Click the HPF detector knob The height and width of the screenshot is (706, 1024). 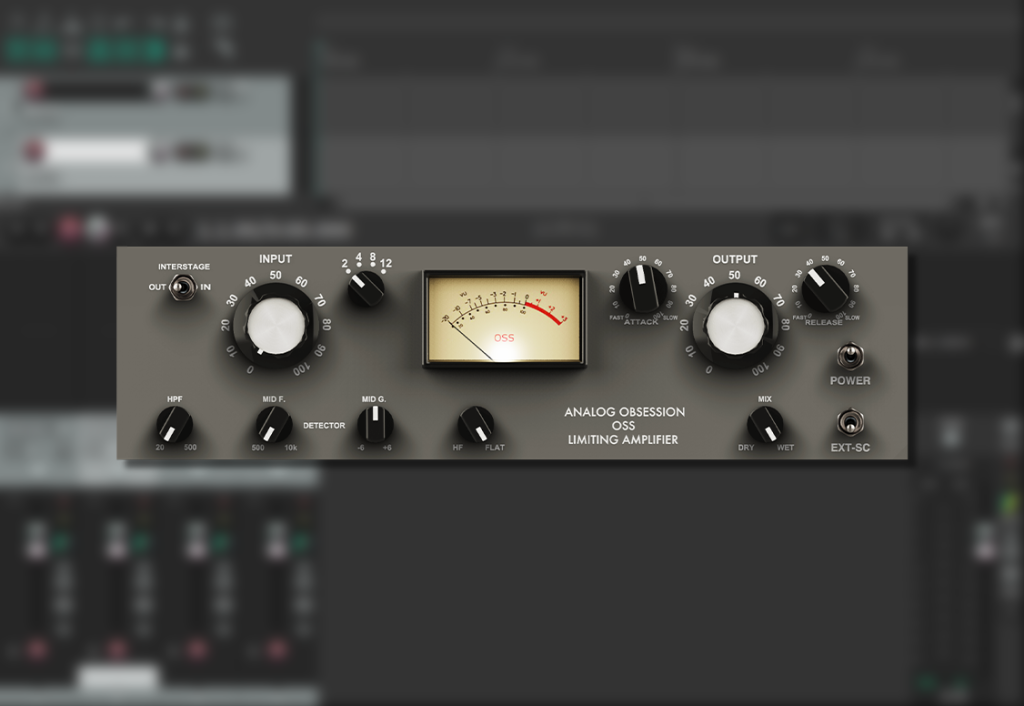pyautogui.click(x=174, y=425)
